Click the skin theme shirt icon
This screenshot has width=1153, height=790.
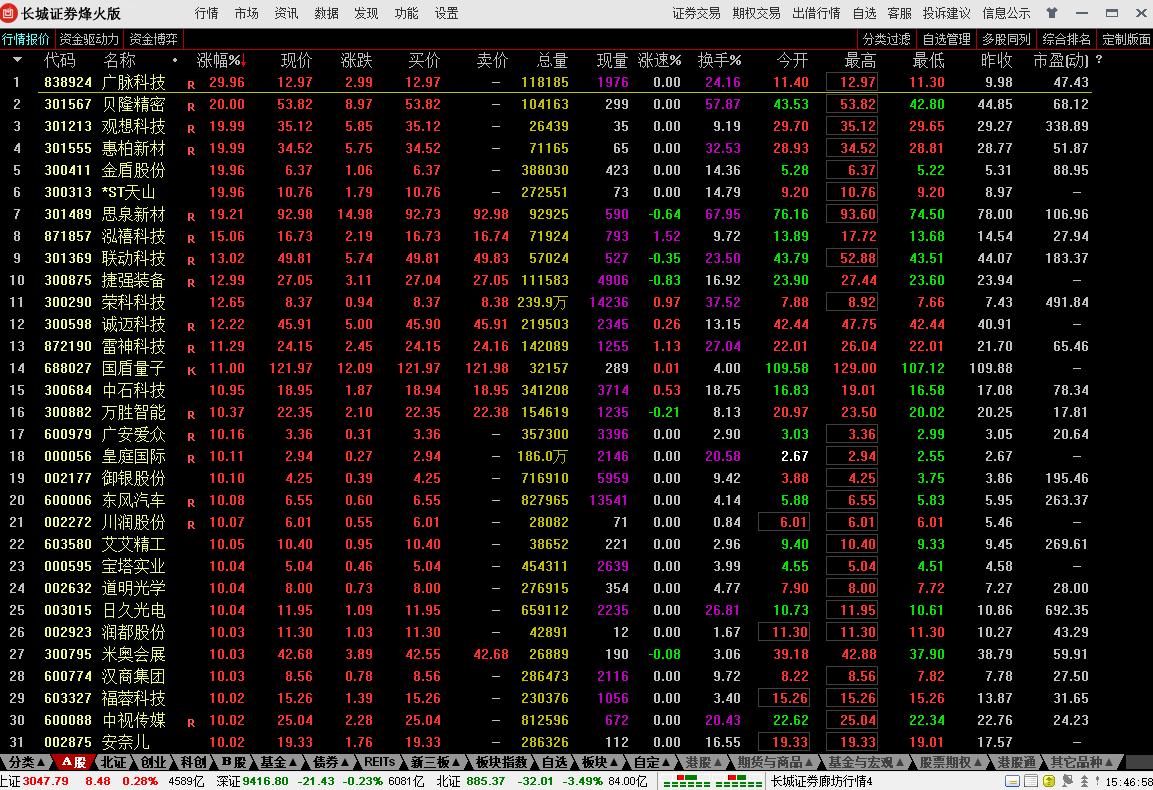pyautogui.click(x=1051, y=13)
